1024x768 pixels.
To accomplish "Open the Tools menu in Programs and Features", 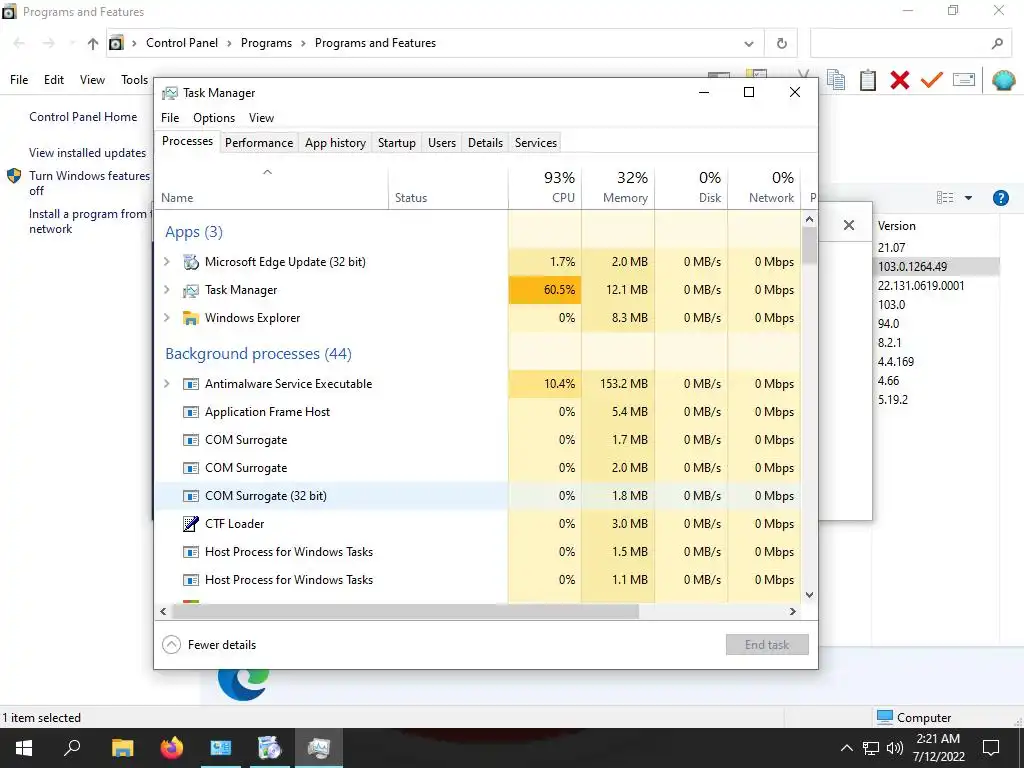I will [135, 80].
